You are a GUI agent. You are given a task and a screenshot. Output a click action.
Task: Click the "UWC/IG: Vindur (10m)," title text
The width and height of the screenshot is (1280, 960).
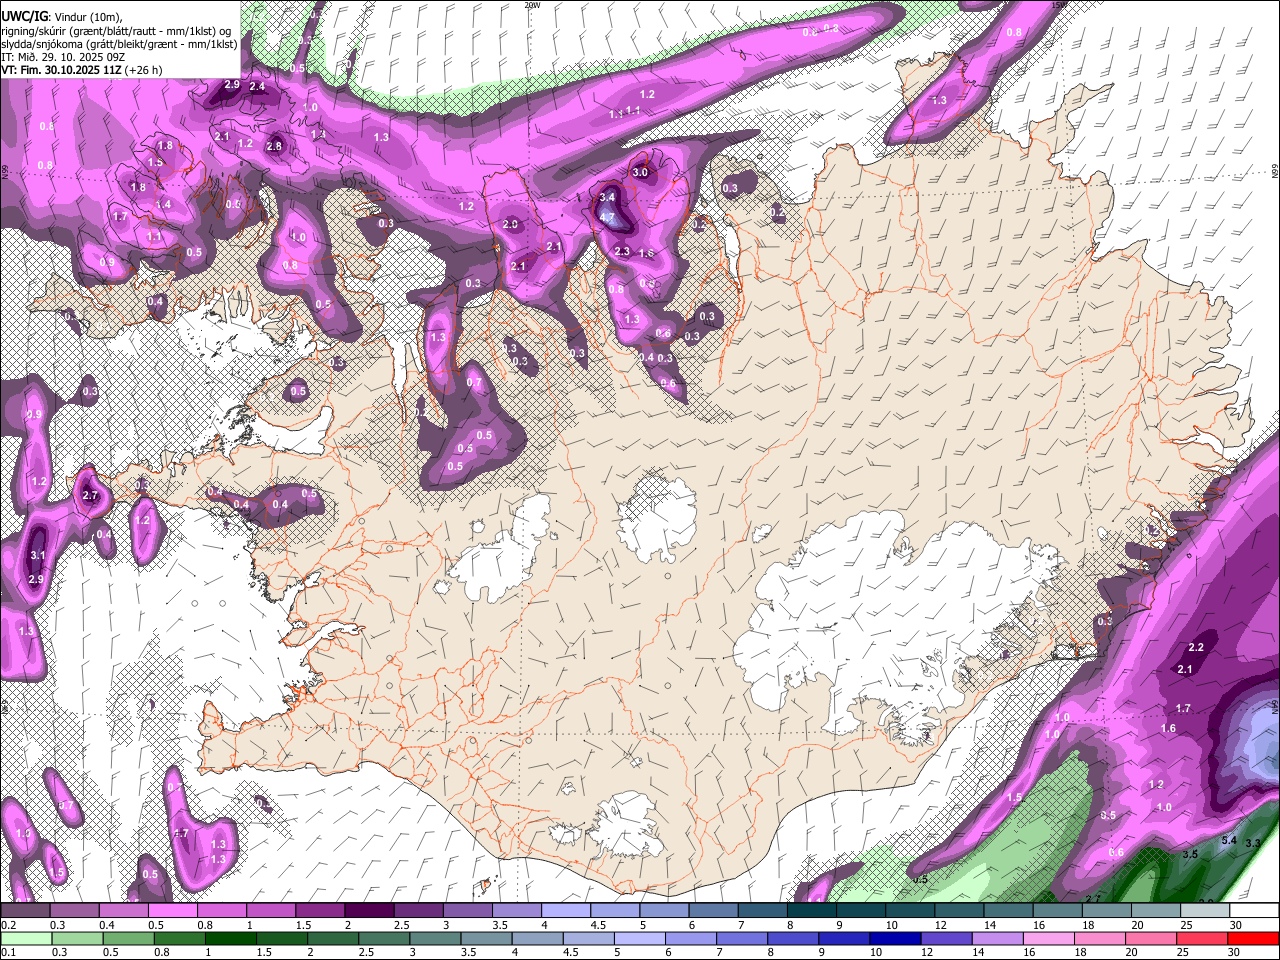[61, 16]
